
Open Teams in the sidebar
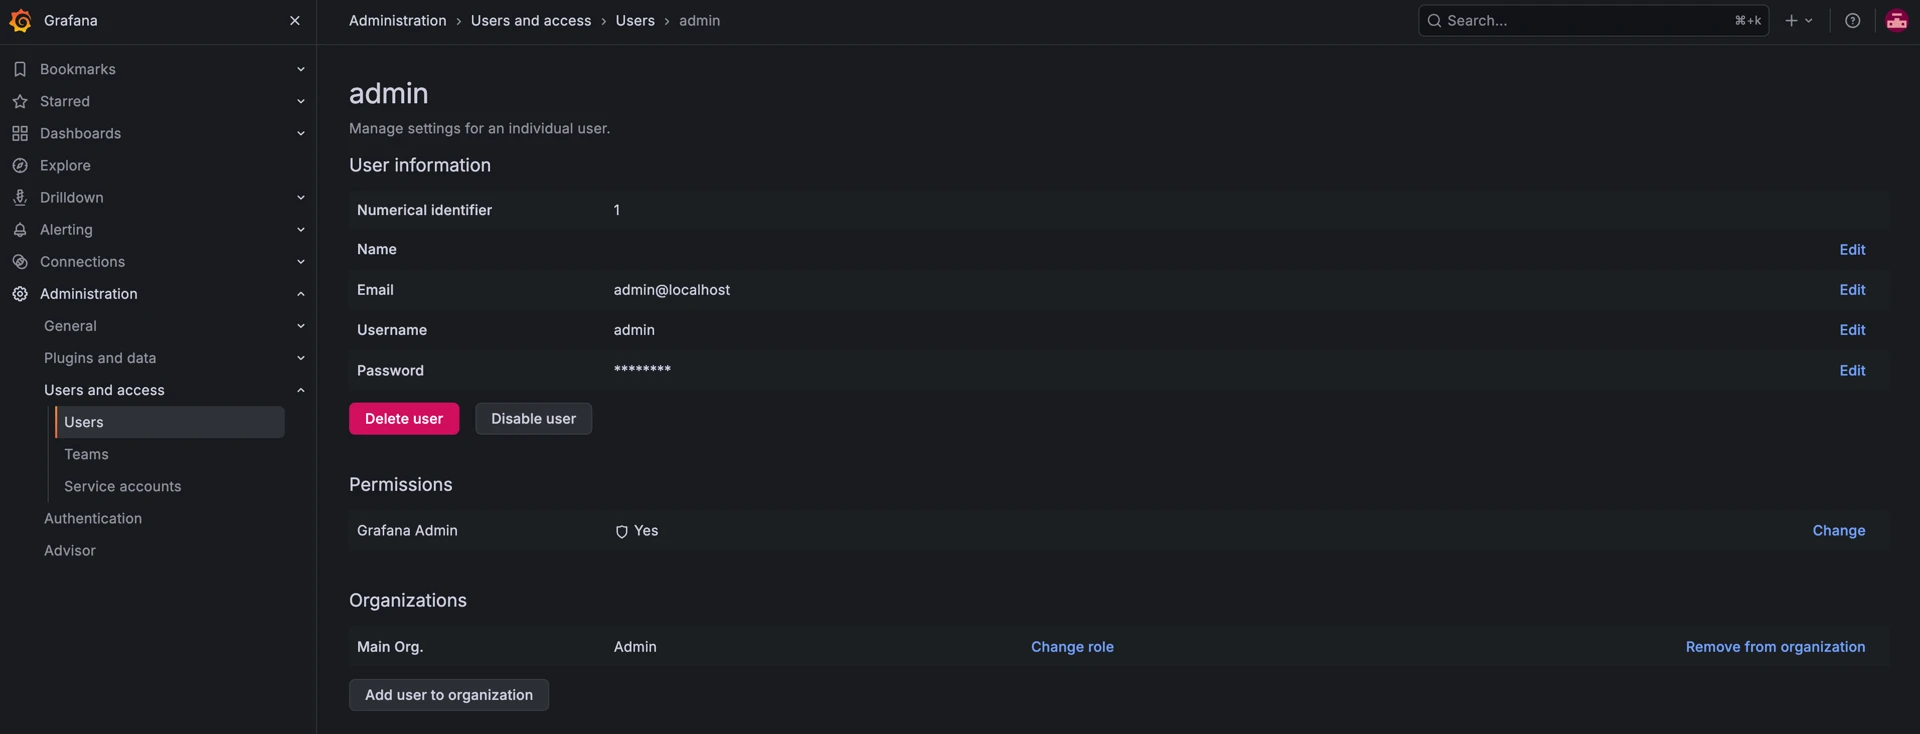pos(86,454)
